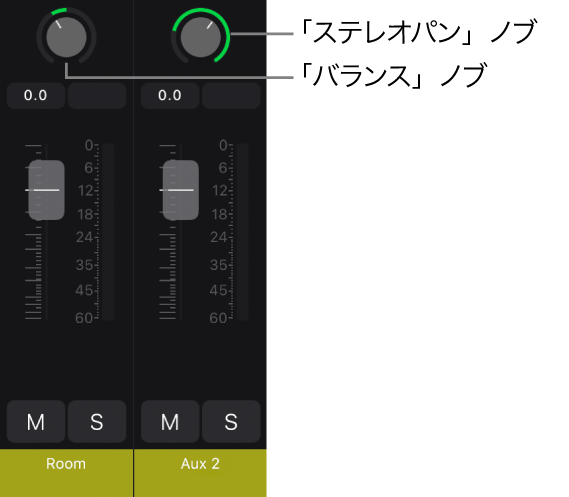The width and height of the screenshot is (569, 497).
Task: Select the Aux 2 gain value field showing 0.0
Action: (x=170, y=95)
